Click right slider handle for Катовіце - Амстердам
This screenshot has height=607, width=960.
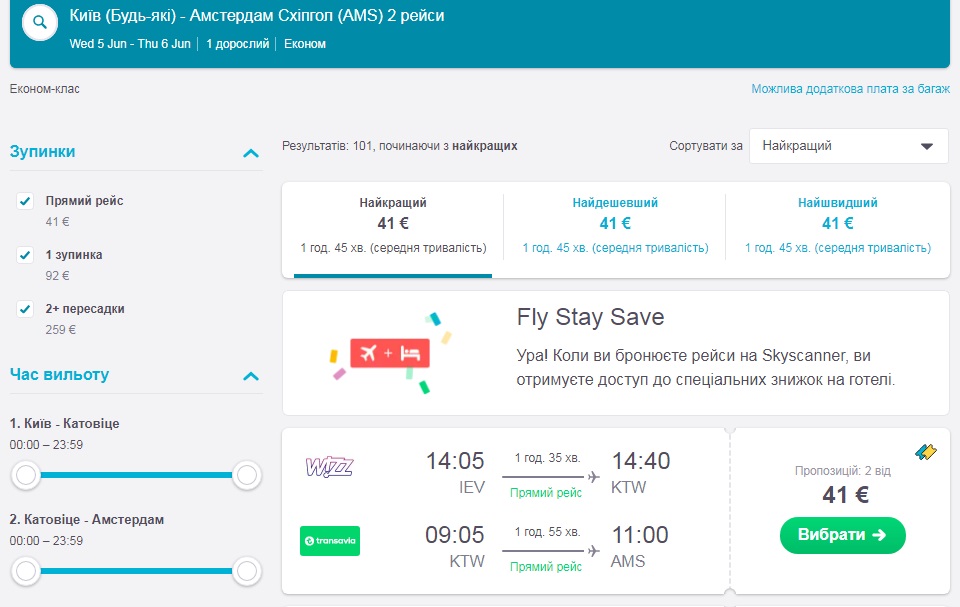246,572
